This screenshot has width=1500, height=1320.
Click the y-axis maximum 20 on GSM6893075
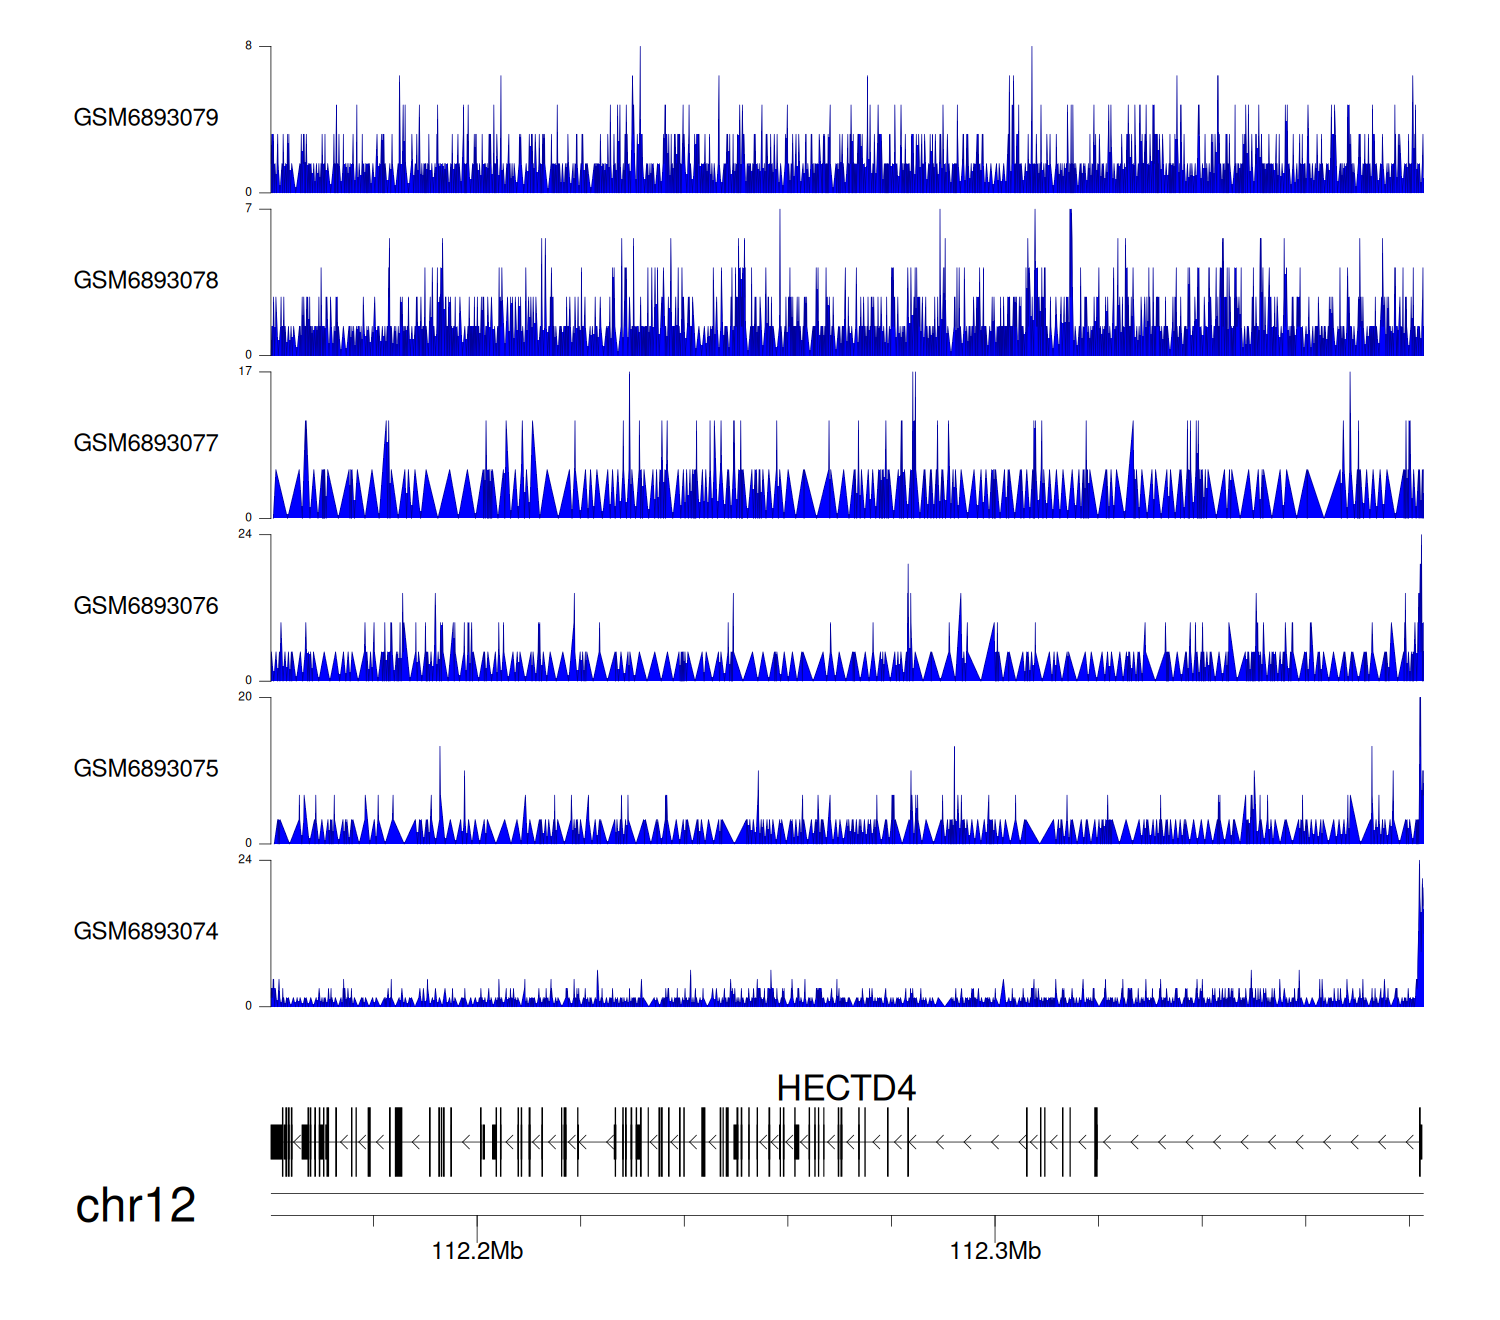click(x=245, y=697)
